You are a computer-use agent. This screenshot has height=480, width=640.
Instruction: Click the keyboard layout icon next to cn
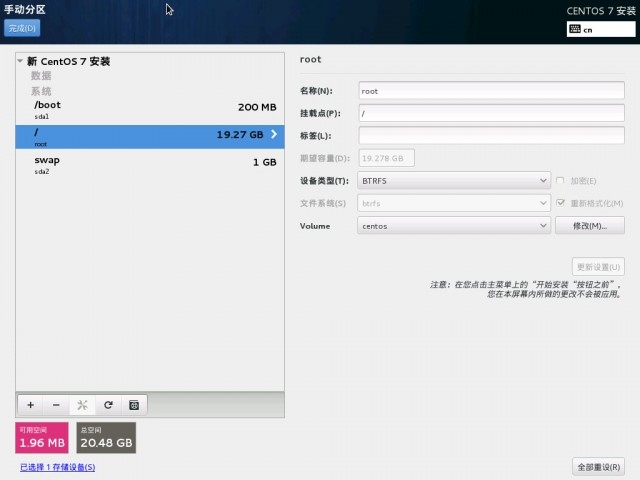pos(575,29)
